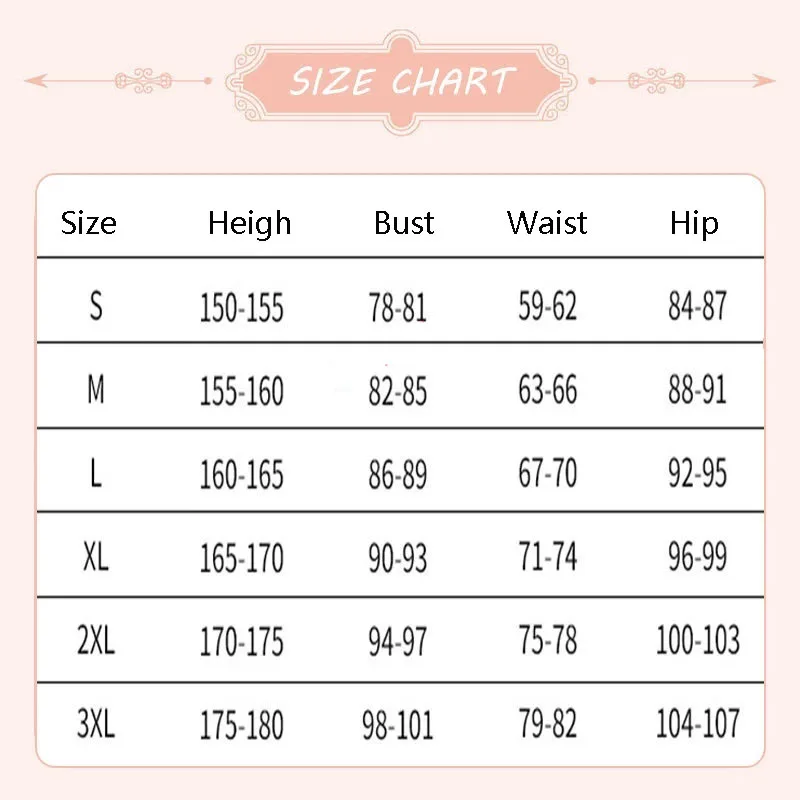This screenshot has width=800, height=800.
Task: Click hip value 96-99
Action: pyautogui.click(x=697, y=557)
